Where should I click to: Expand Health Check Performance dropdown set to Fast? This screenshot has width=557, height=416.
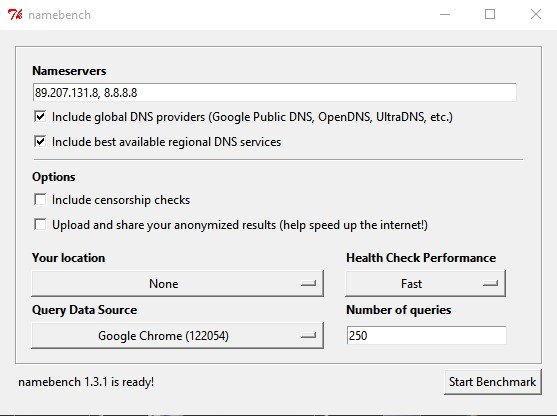[425, 283]
